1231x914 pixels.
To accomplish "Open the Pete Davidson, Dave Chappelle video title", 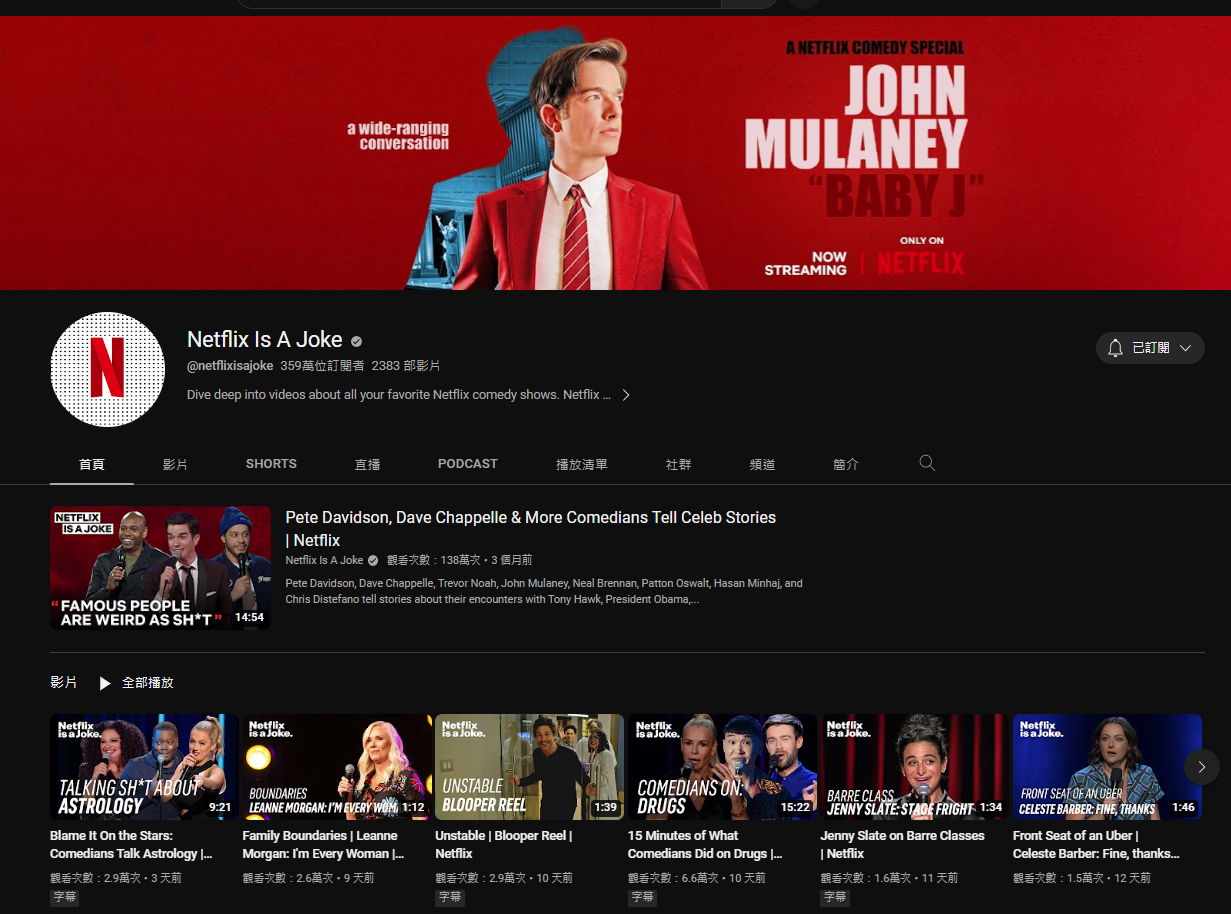I will click(x=530, y=529).
